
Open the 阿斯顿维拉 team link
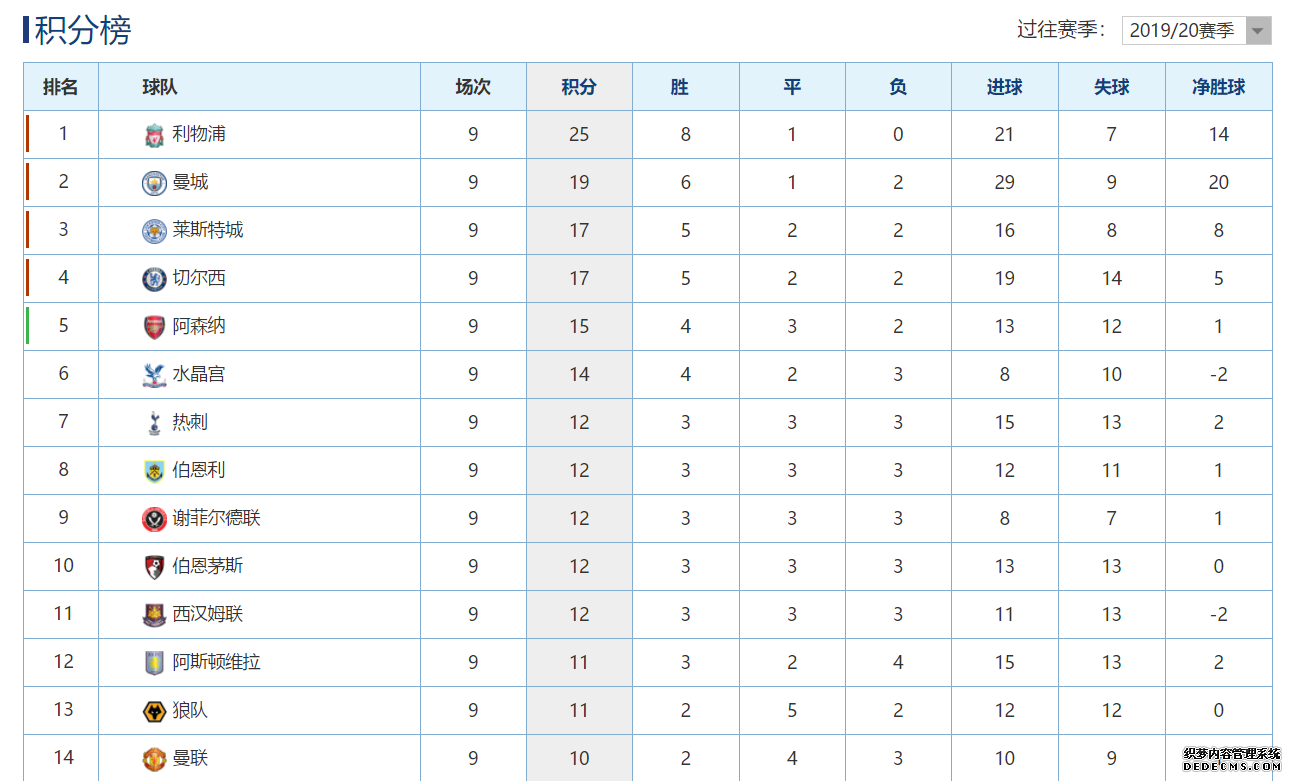[216, 662]
